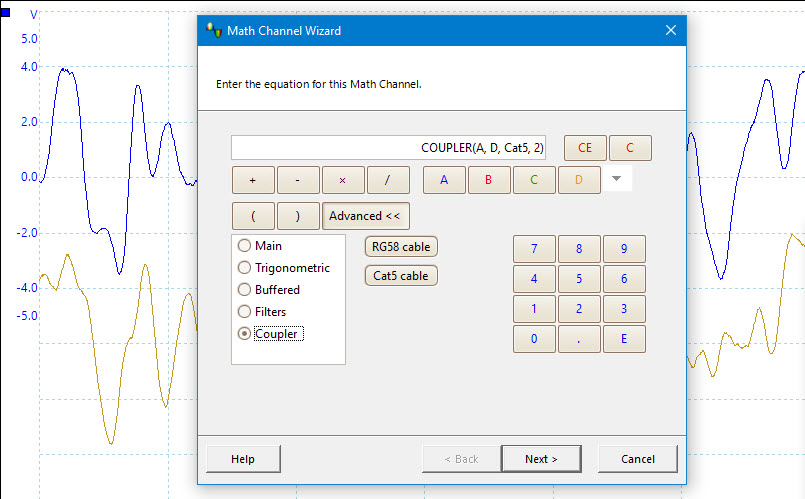Choose the Filters radio option

244,312
